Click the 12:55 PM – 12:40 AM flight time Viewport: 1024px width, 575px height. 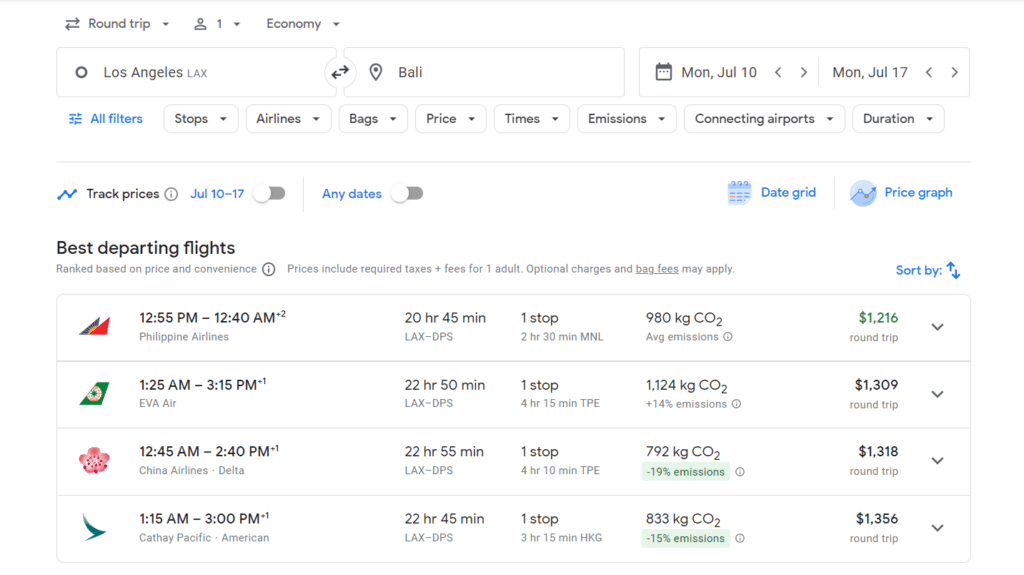212,318
